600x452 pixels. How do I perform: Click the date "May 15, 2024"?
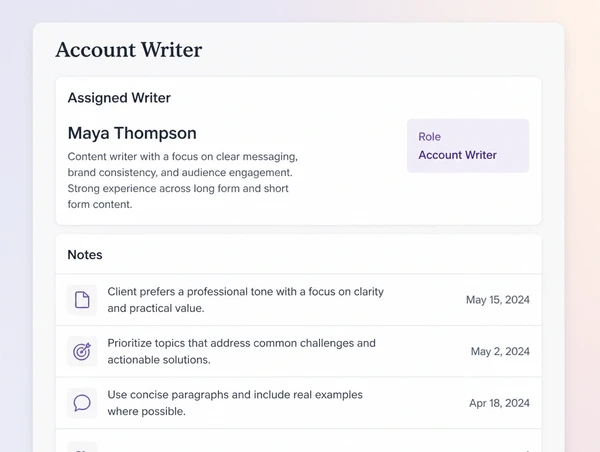498,300
